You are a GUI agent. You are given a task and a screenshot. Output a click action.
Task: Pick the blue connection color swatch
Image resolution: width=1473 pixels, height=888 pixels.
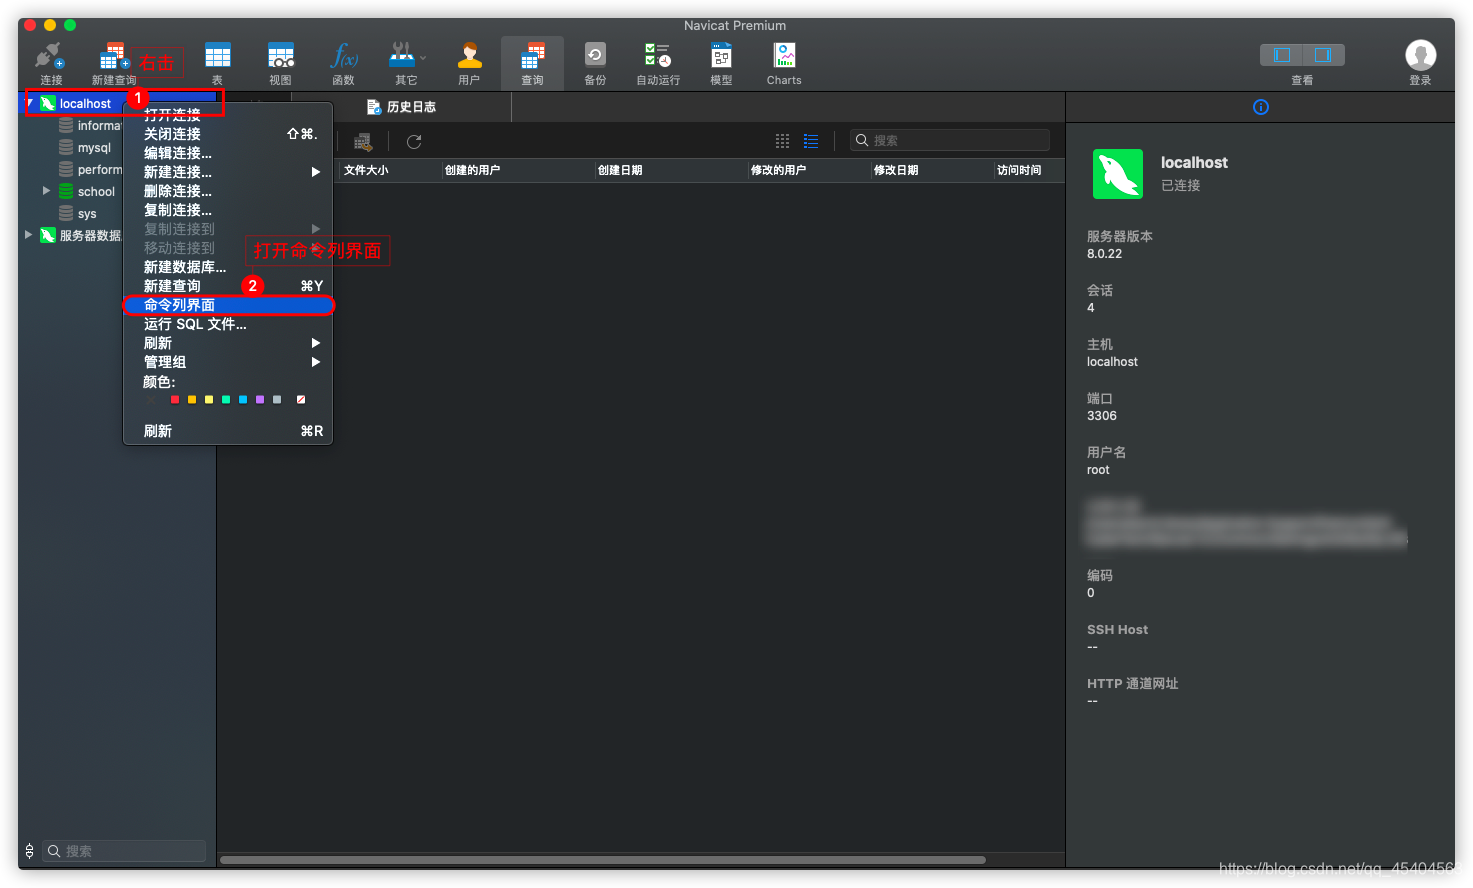[x=243, y=399]
